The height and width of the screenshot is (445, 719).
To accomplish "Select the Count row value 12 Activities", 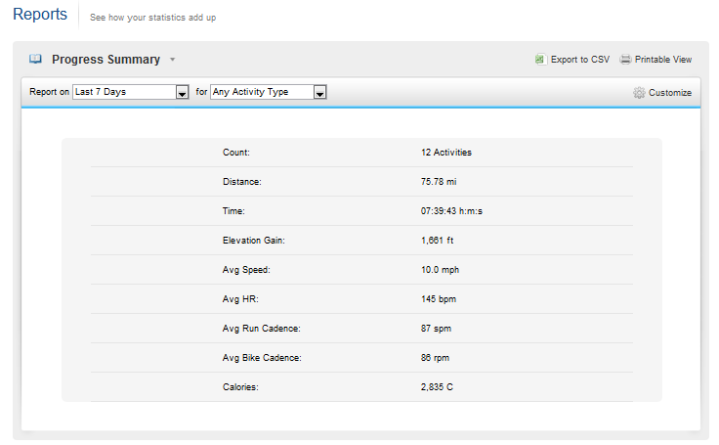I will 446,152.
